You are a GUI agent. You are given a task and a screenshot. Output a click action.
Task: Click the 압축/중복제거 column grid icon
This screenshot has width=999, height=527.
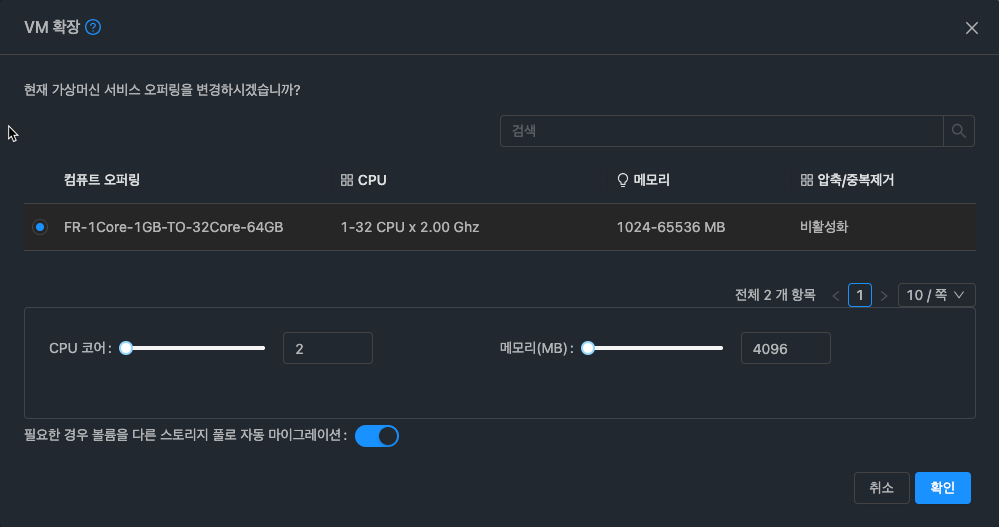(807, 181)
